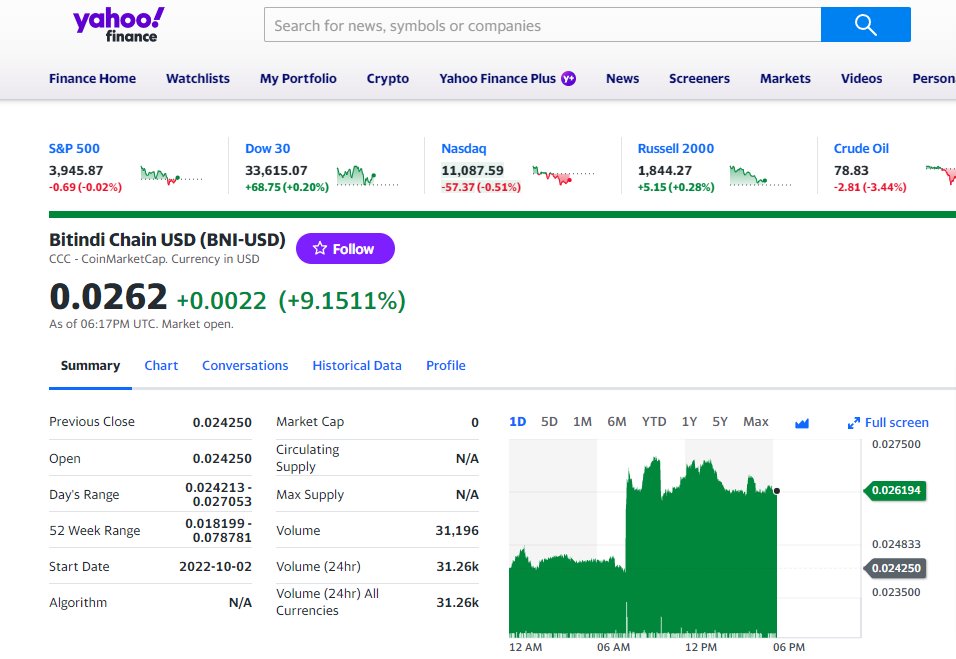
Task: Open the Screeners menu
Action: 699,79
